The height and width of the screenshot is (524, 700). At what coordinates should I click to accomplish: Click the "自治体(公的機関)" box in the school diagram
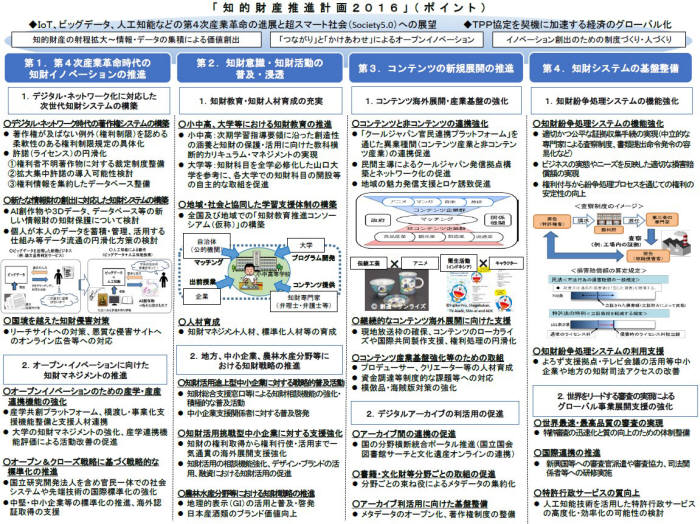point(206,245)
